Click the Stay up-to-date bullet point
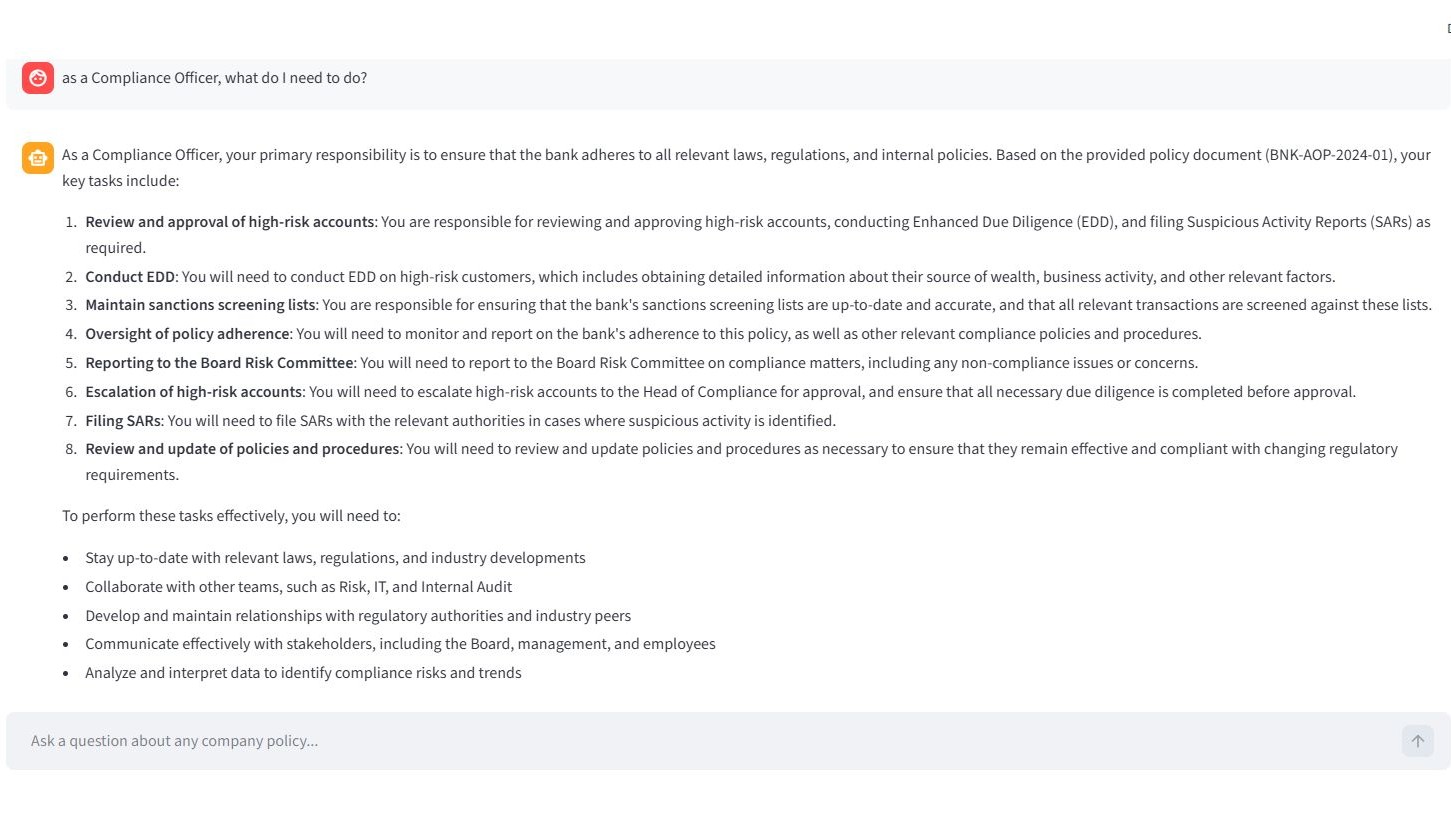This screenshot has height=820, width=1451. (x=335, y=557)
